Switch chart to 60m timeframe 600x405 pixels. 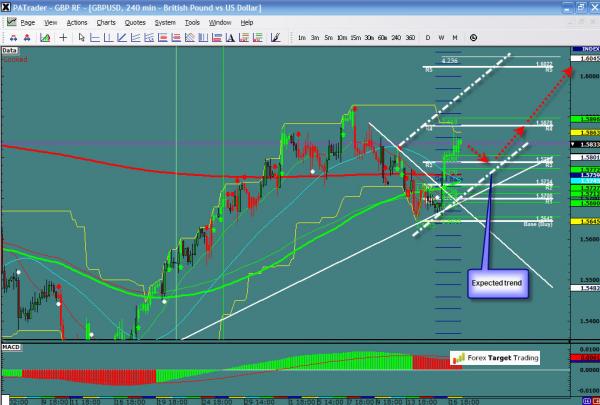pos(382,38)
